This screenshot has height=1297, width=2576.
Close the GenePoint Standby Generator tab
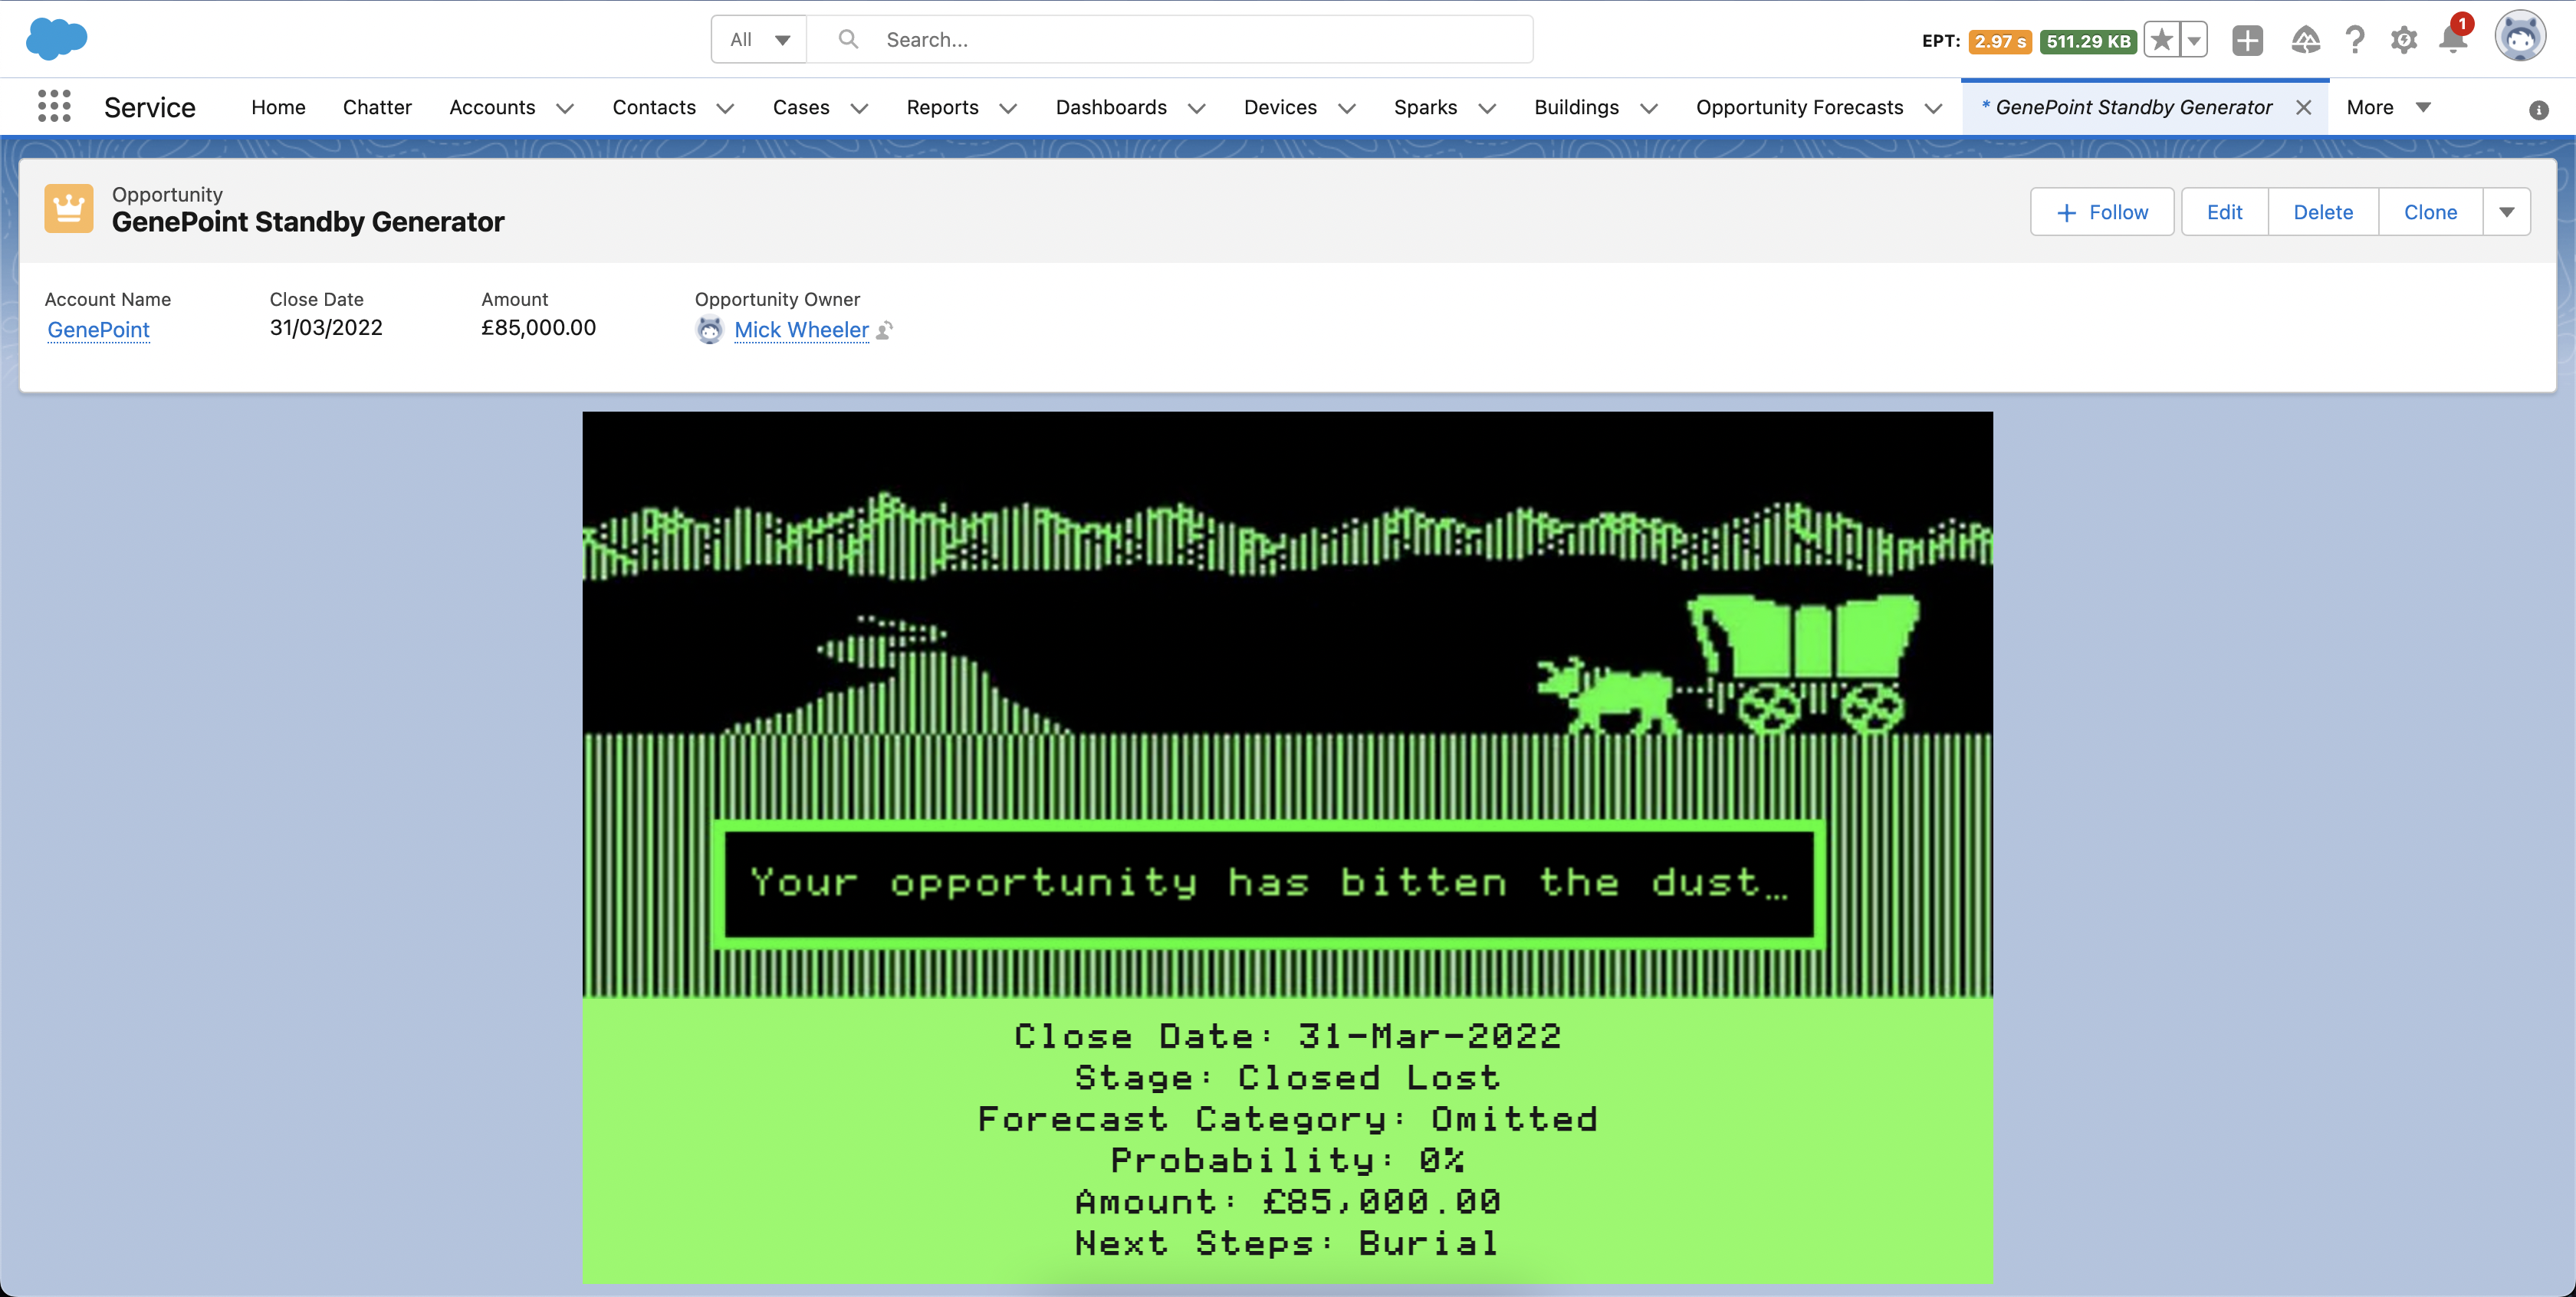2303,107
